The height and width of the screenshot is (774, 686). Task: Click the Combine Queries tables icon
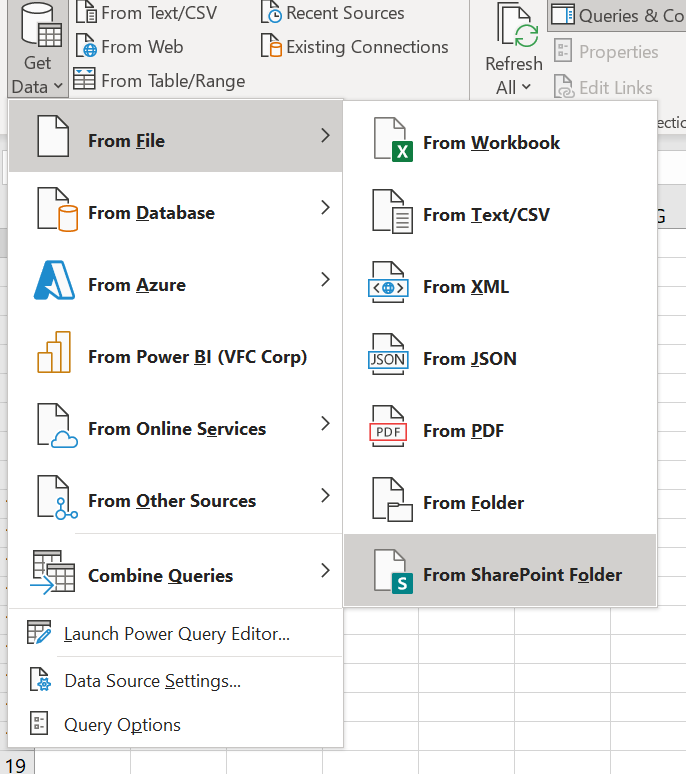point(52,572)
